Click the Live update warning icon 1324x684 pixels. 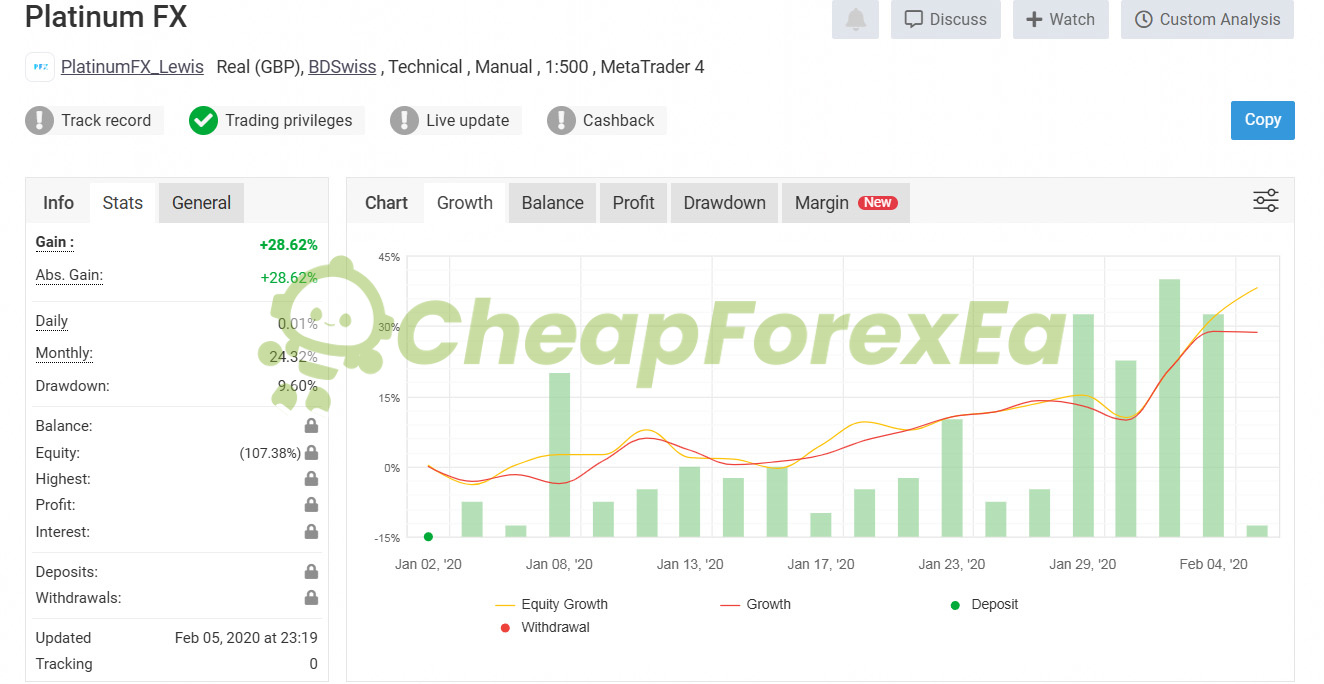point(404,121)
